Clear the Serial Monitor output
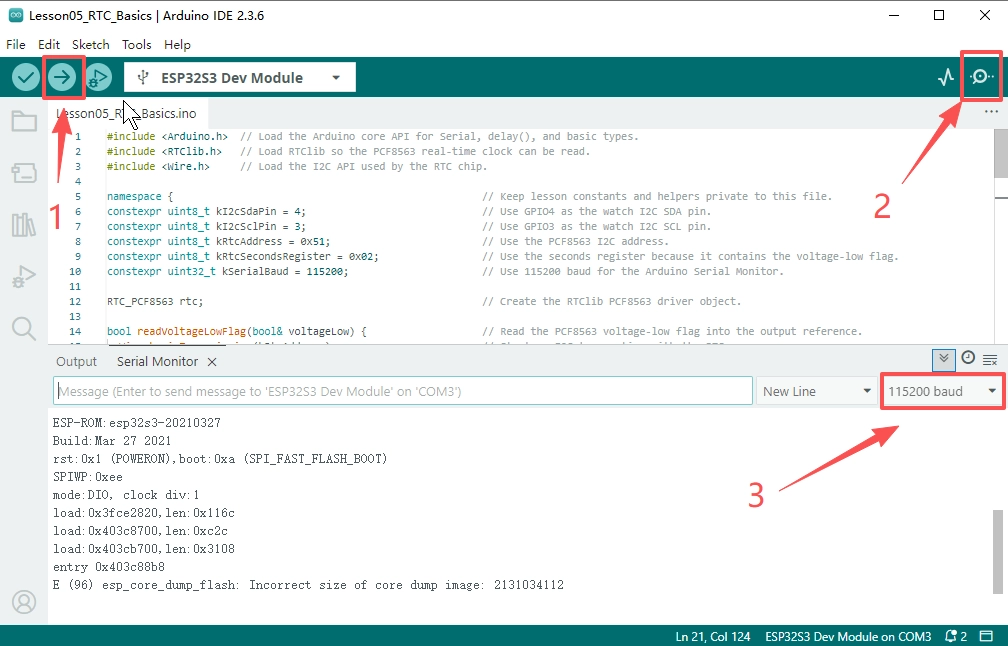The image size is (1008, 646). (990, 360)
